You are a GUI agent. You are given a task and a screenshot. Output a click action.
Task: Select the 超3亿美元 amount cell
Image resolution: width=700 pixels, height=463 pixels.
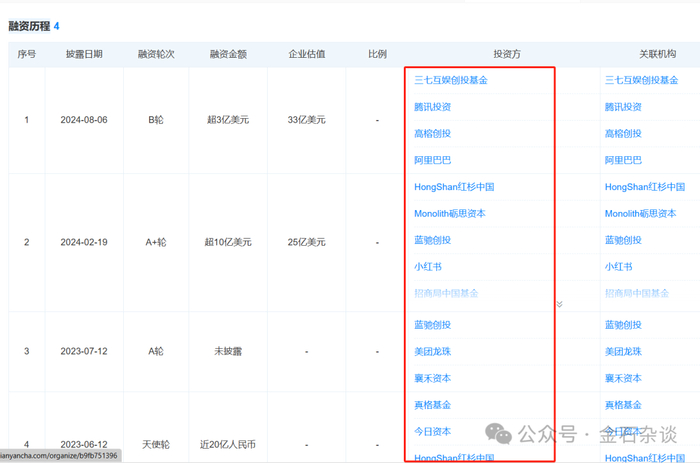click(228, 120)
